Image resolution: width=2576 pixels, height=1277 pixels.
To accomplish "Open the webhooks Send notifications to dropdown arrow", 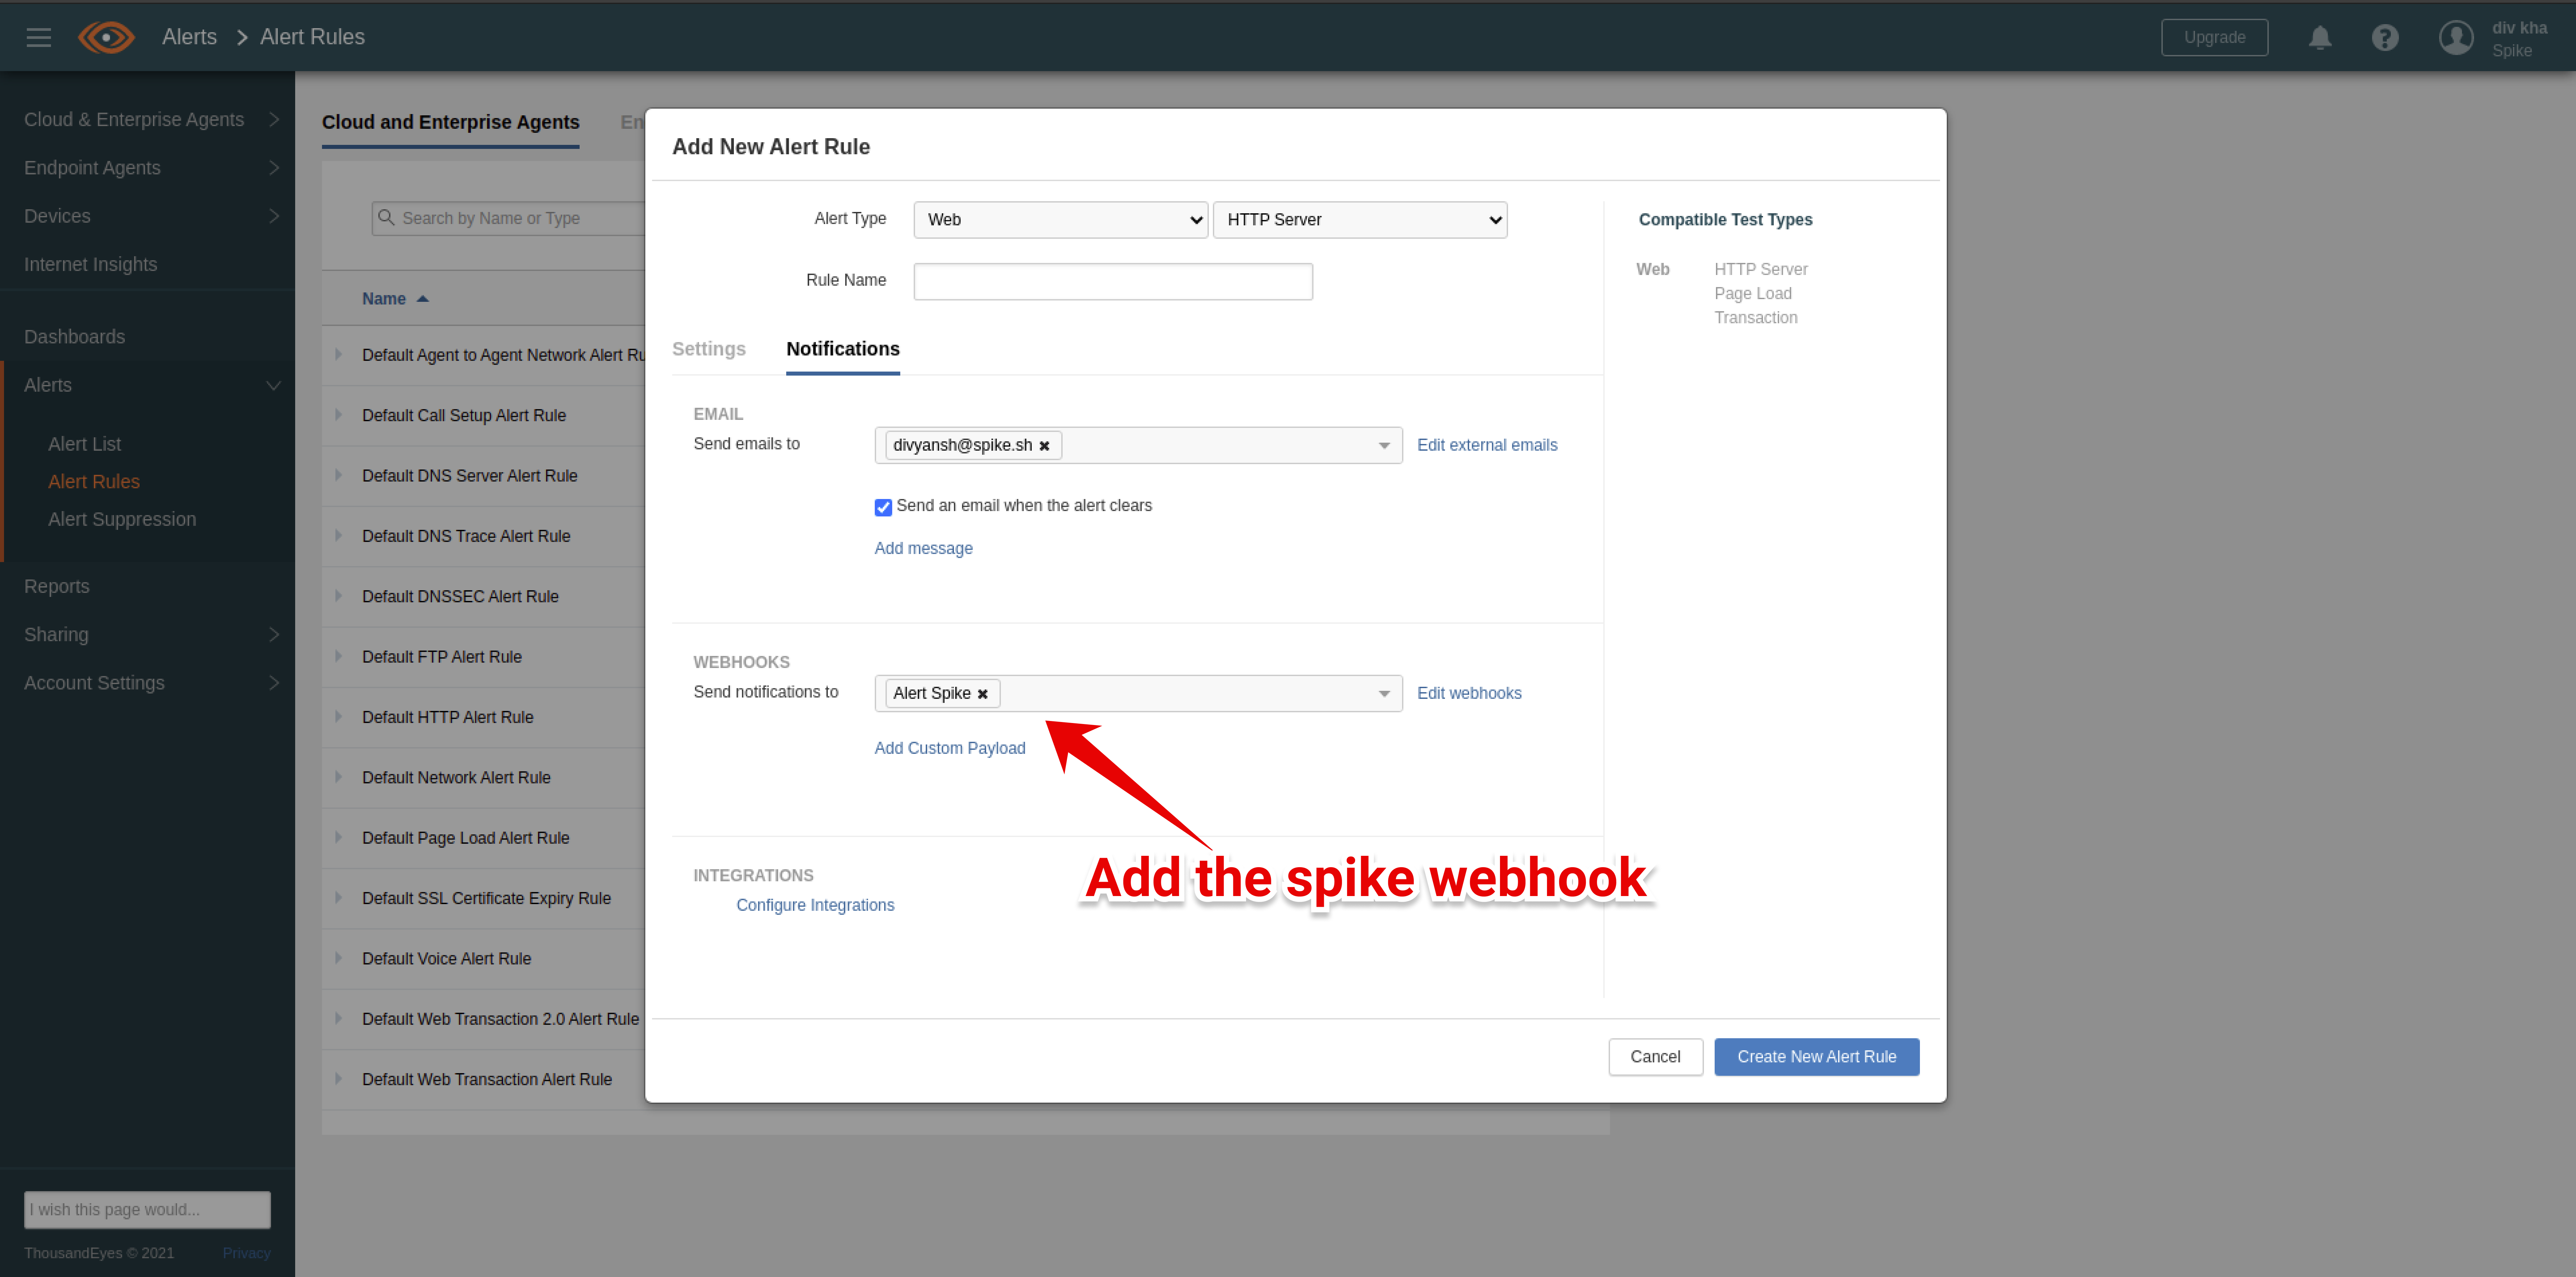I will (x=1384, y=694).
